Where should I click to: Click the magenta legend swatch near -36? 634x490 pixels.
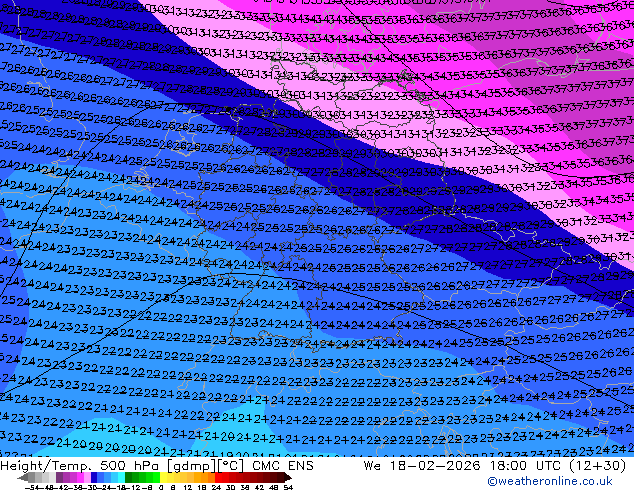(x=80, y=477)
